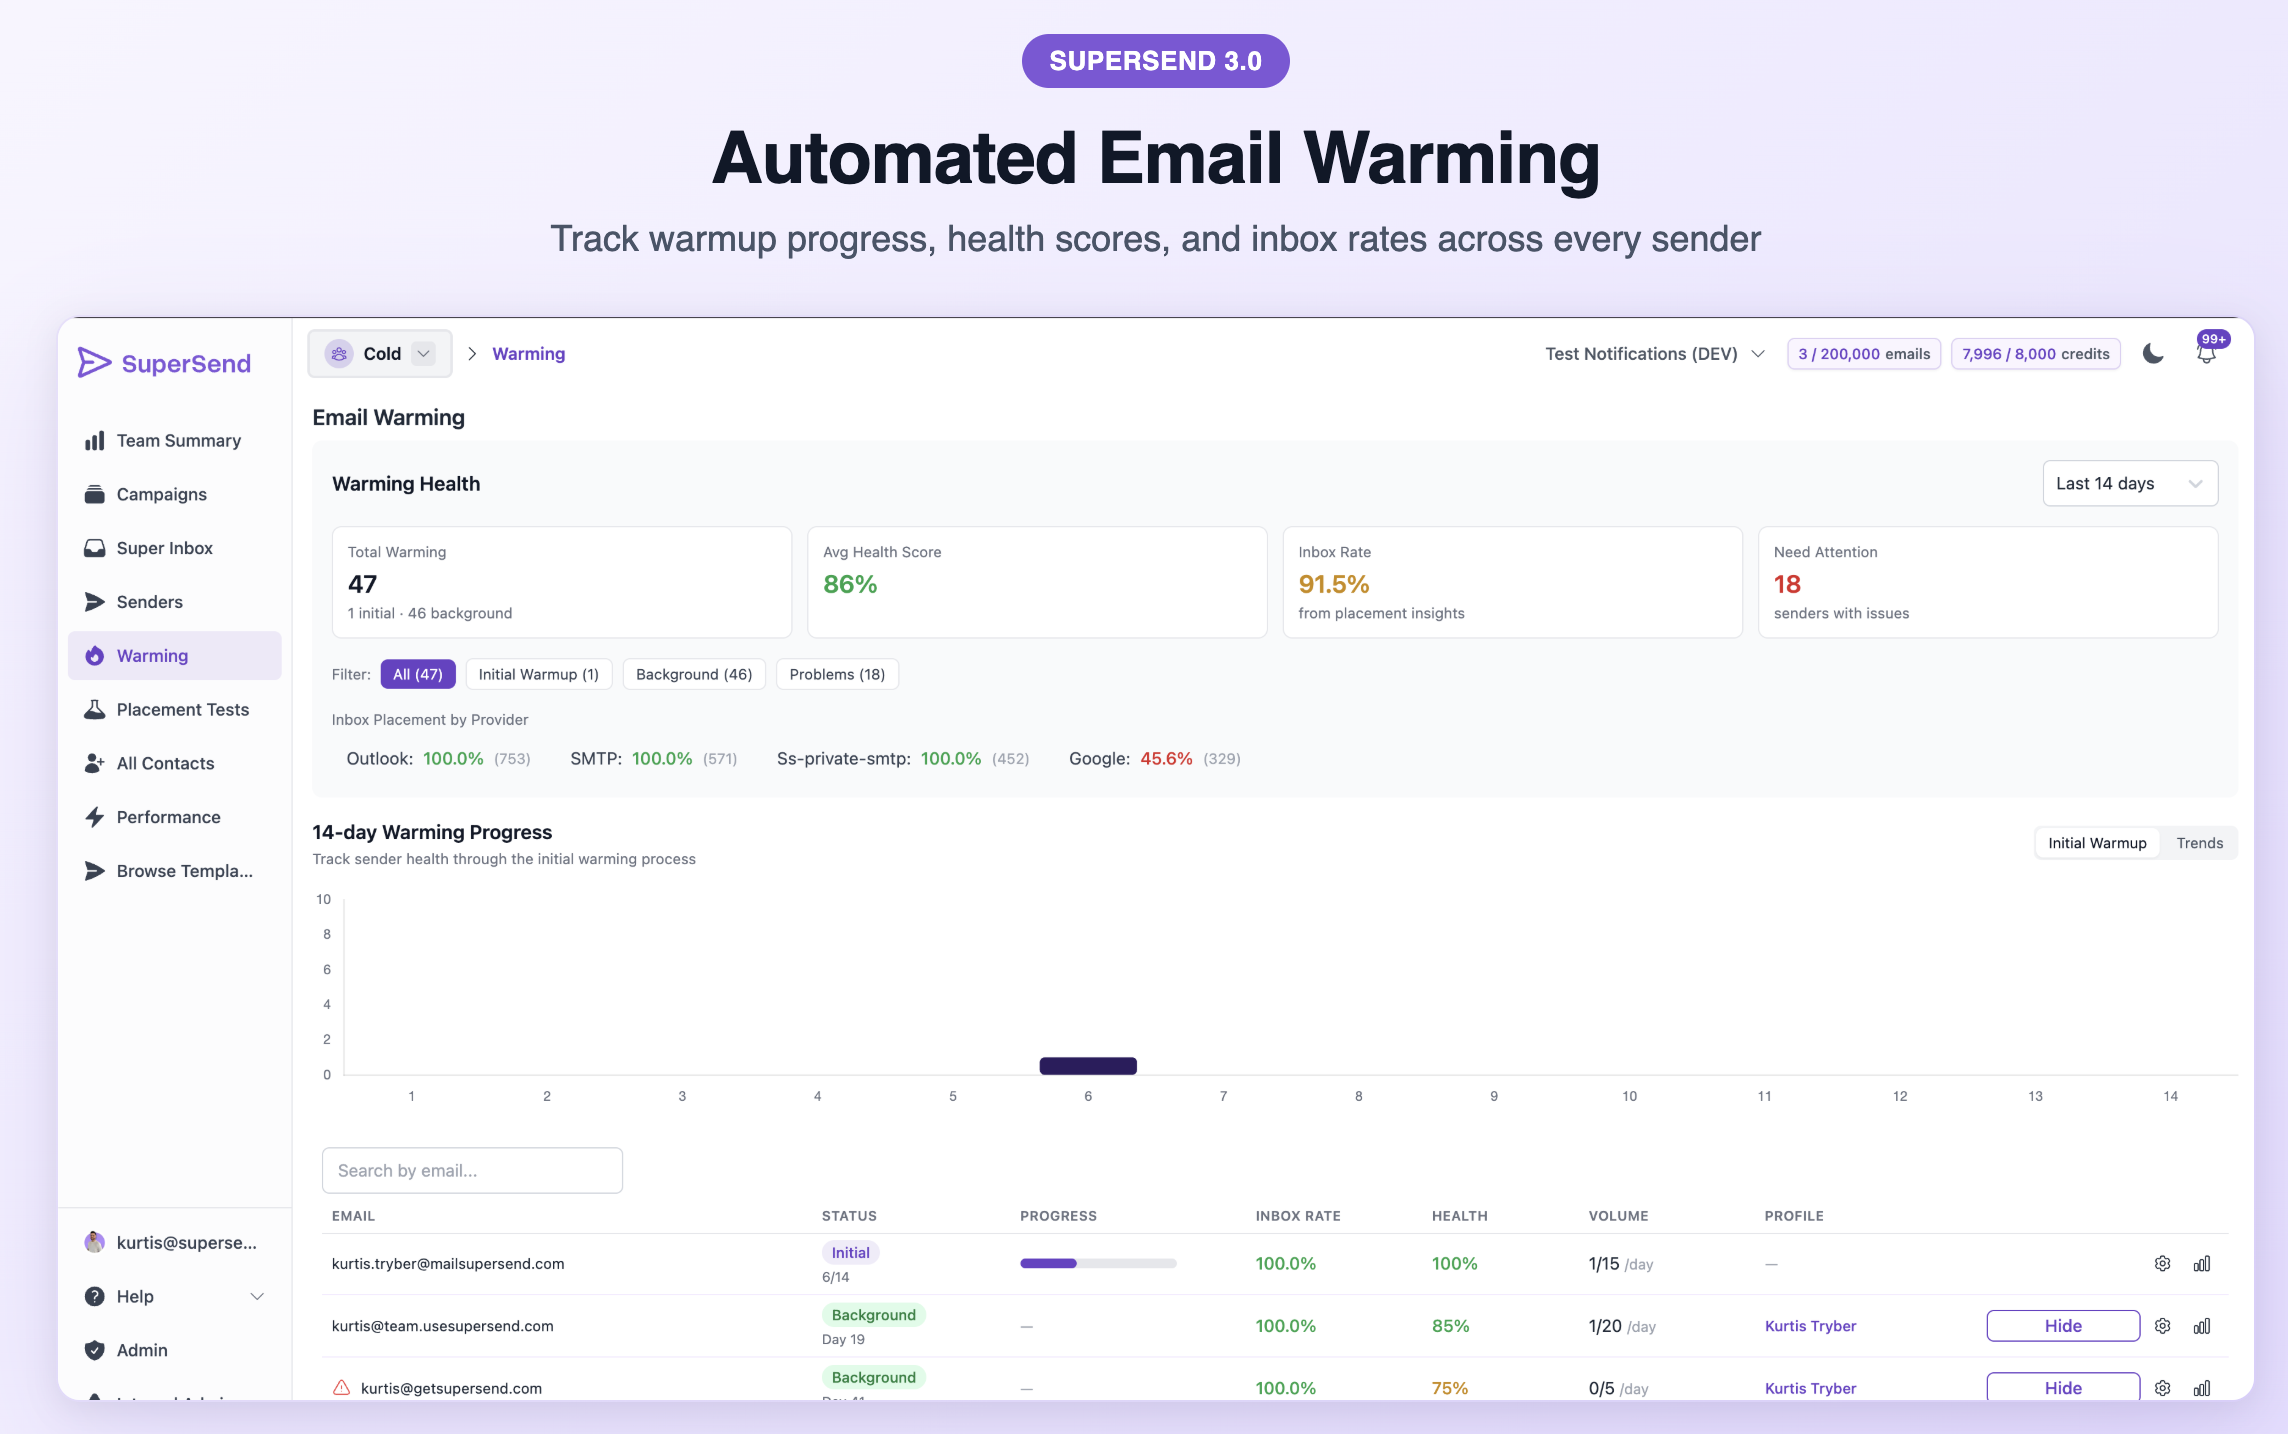The height and width of the screenshot is (1434, 2288).
Task: Click the SuperSend logo
Action: tap(165, 363)
